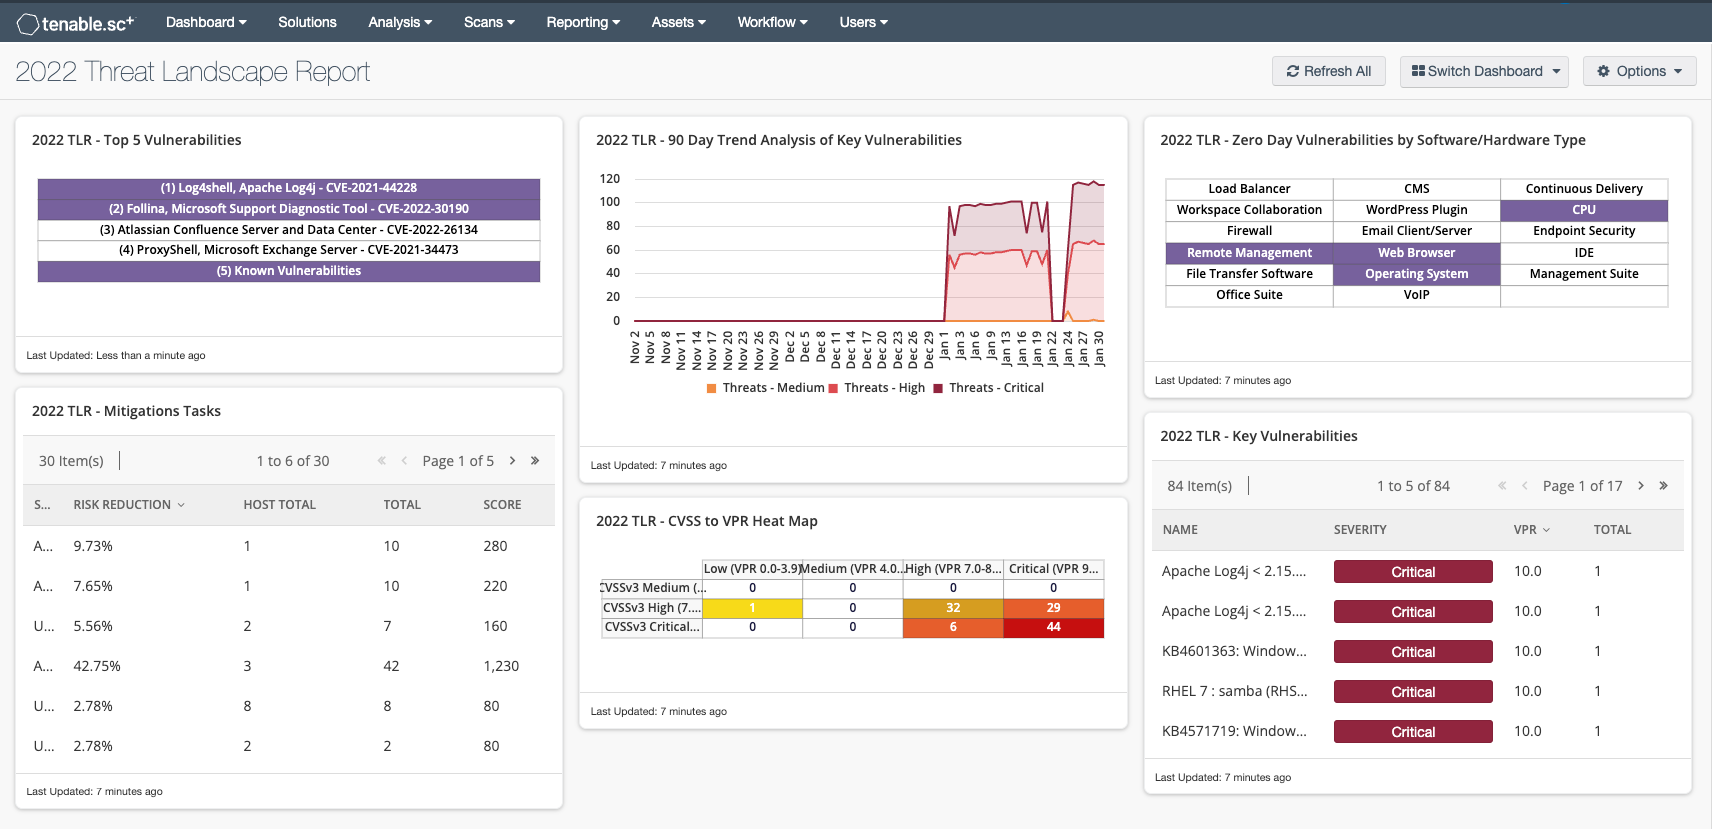Click 7.65% risk reduction row
Screen dimensions: 1712x830
point(289,586)
